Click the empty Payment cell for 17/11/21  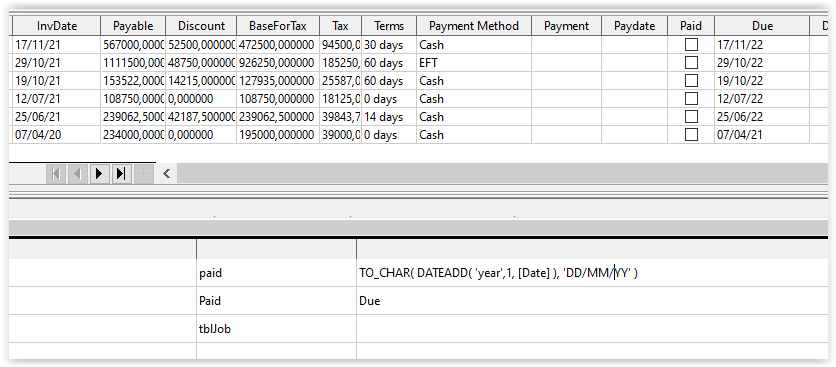point(567,45)
